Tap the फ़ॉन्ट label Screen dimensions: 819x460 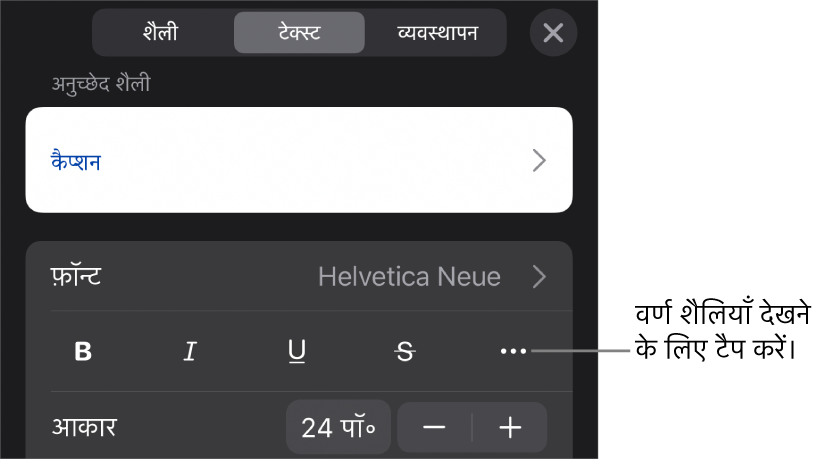[76, 277]
